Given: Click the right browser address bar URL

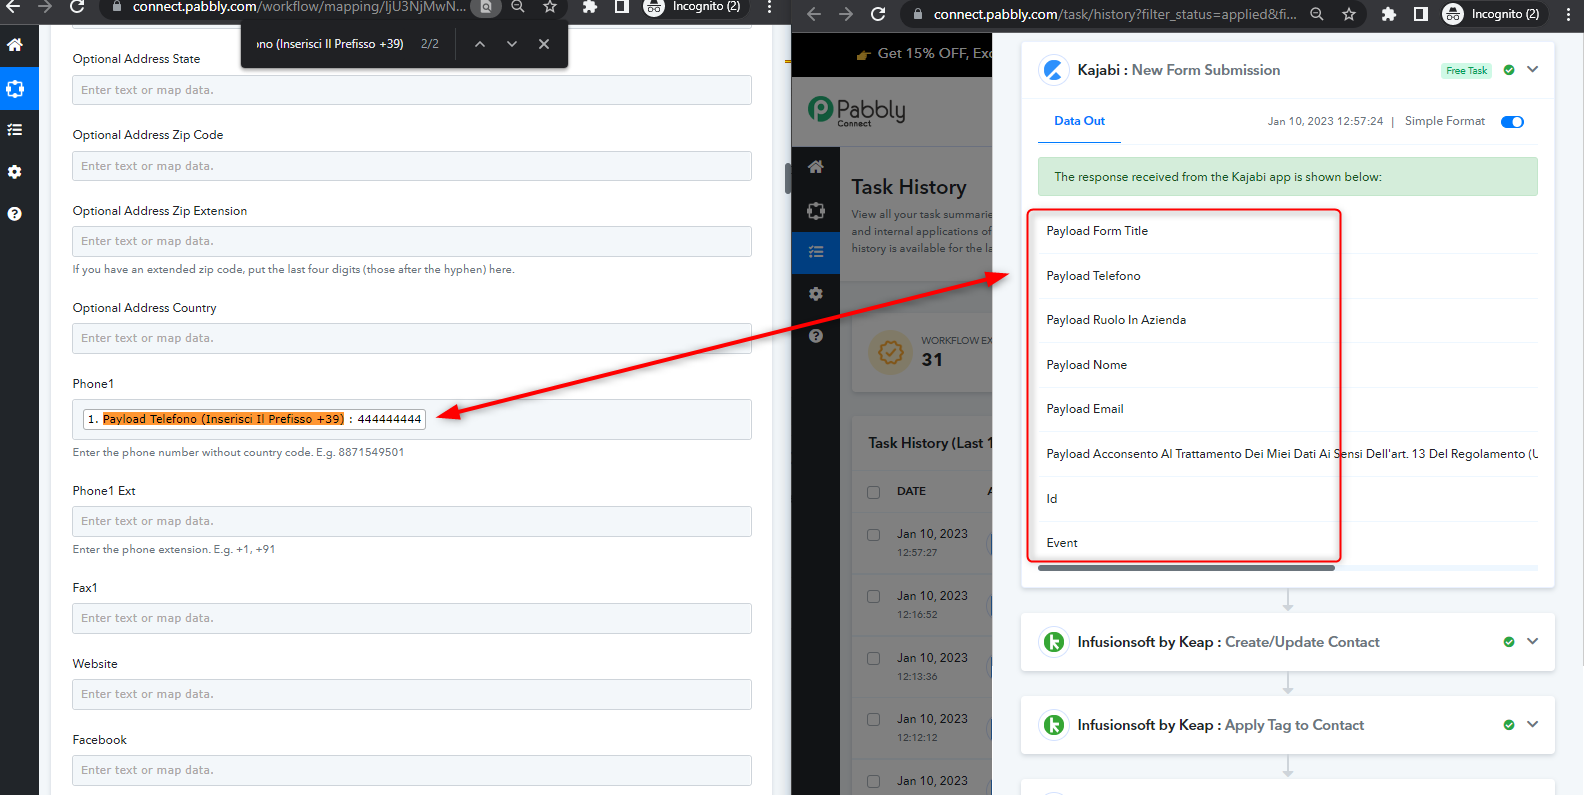Looking at the screenshot, I should 1114,14.
